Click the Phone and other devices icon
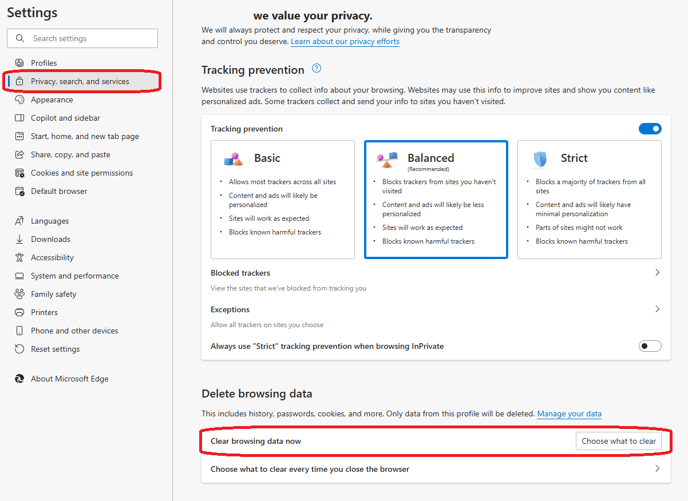Image resolution: width=688 pixels, height=501 pixels. click(19, 331)
